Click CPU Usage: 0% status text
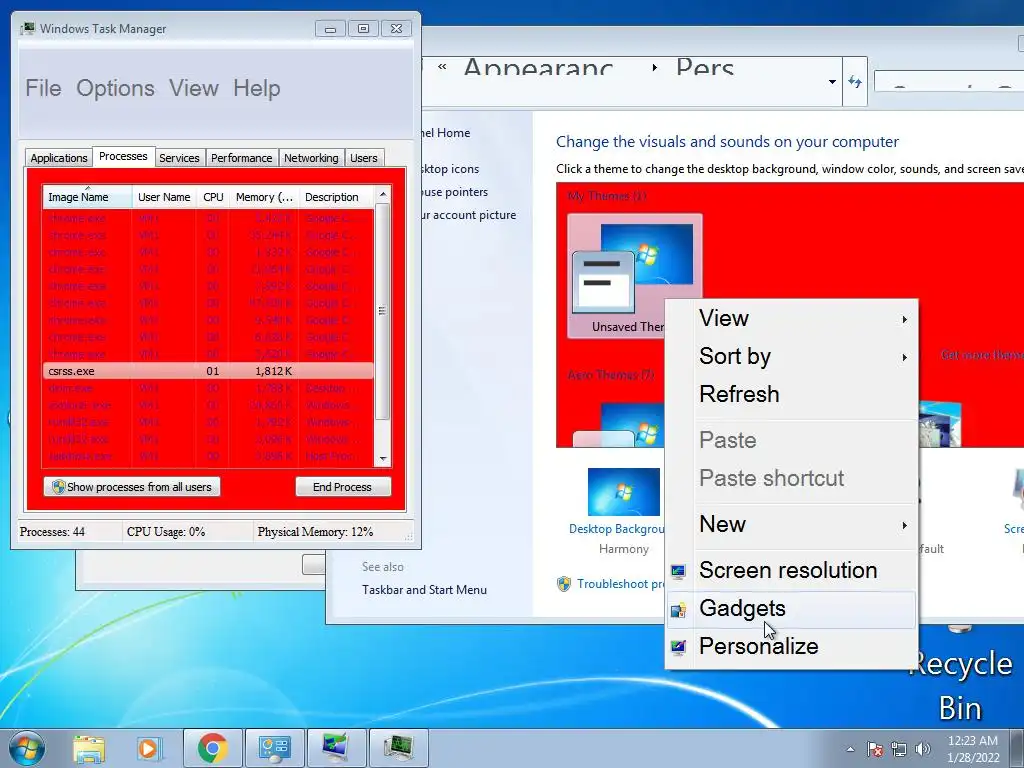The height and width of the screenshot is (768, 1024). [166, 532]
